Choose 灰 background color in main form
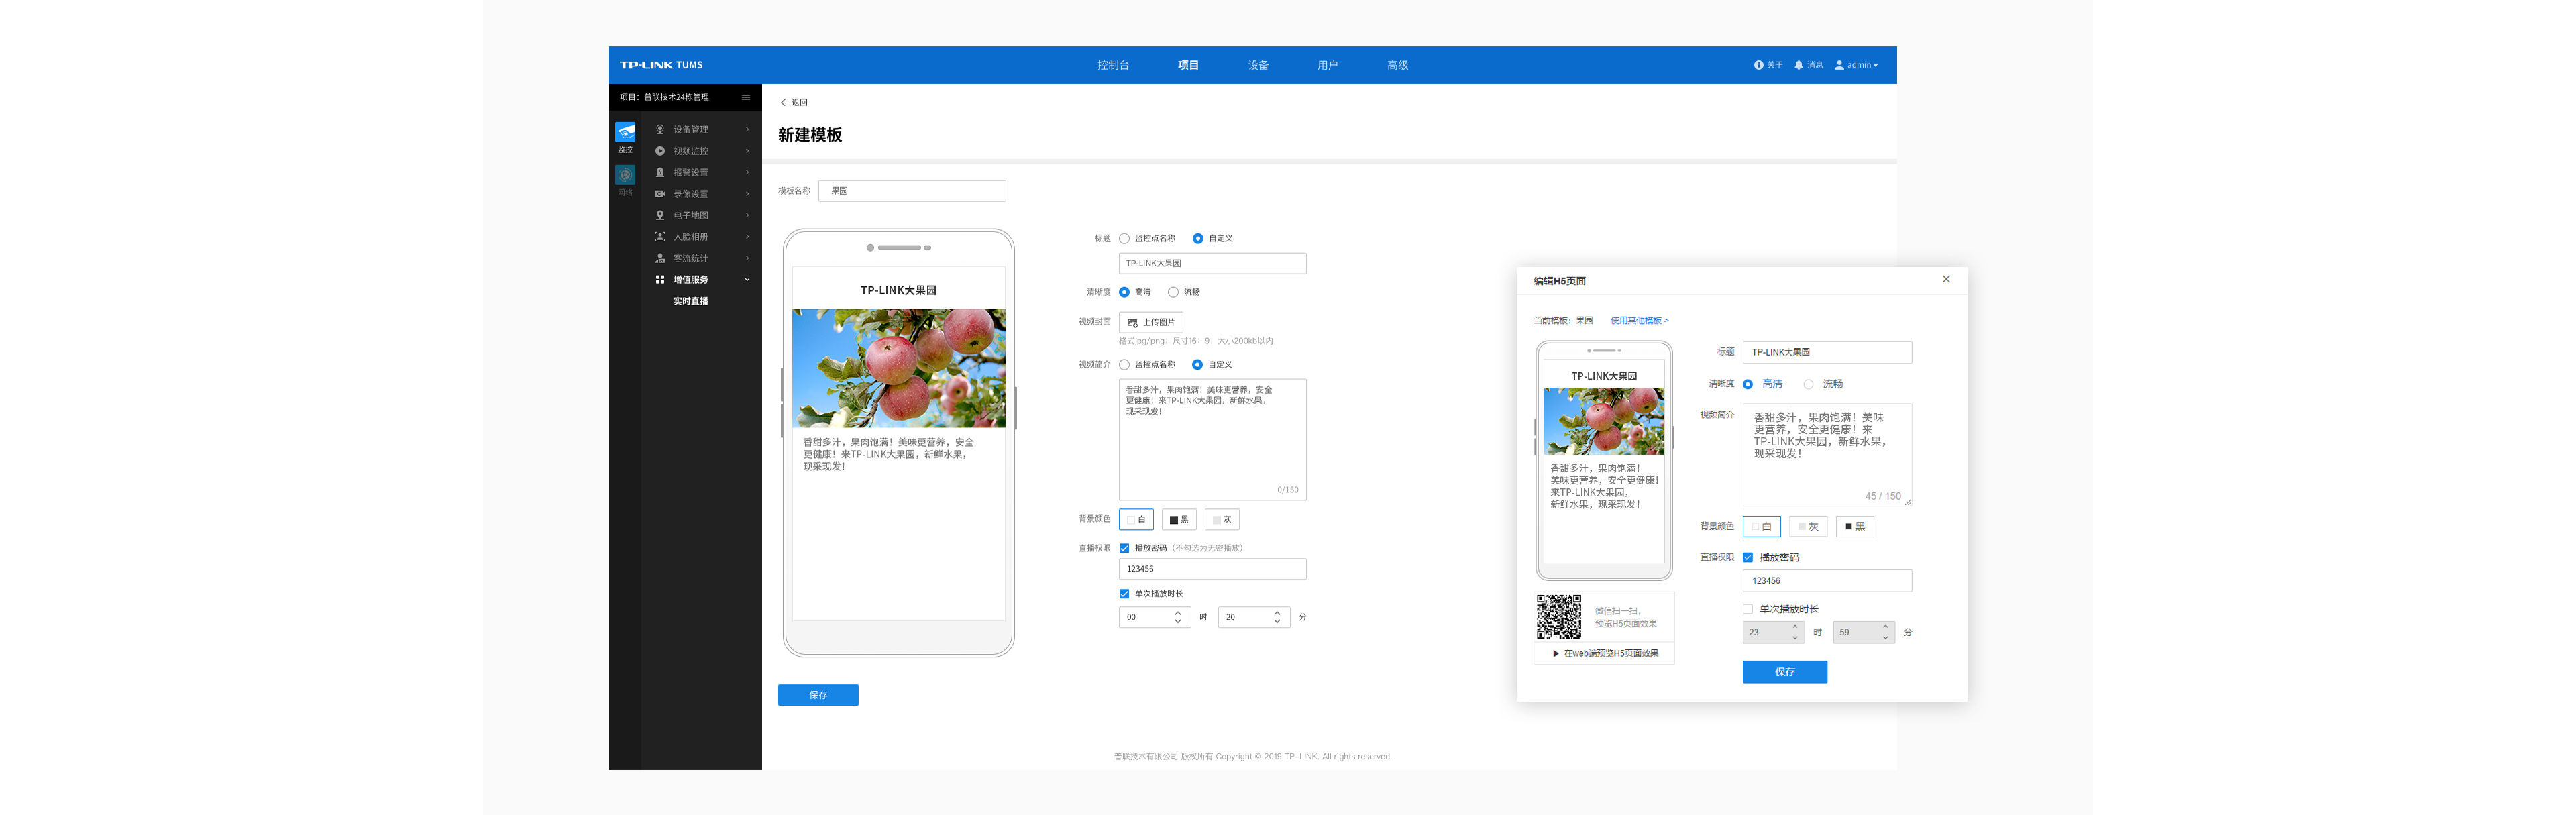Screen dimensions: 2576x815 (x=1222, y=520)
